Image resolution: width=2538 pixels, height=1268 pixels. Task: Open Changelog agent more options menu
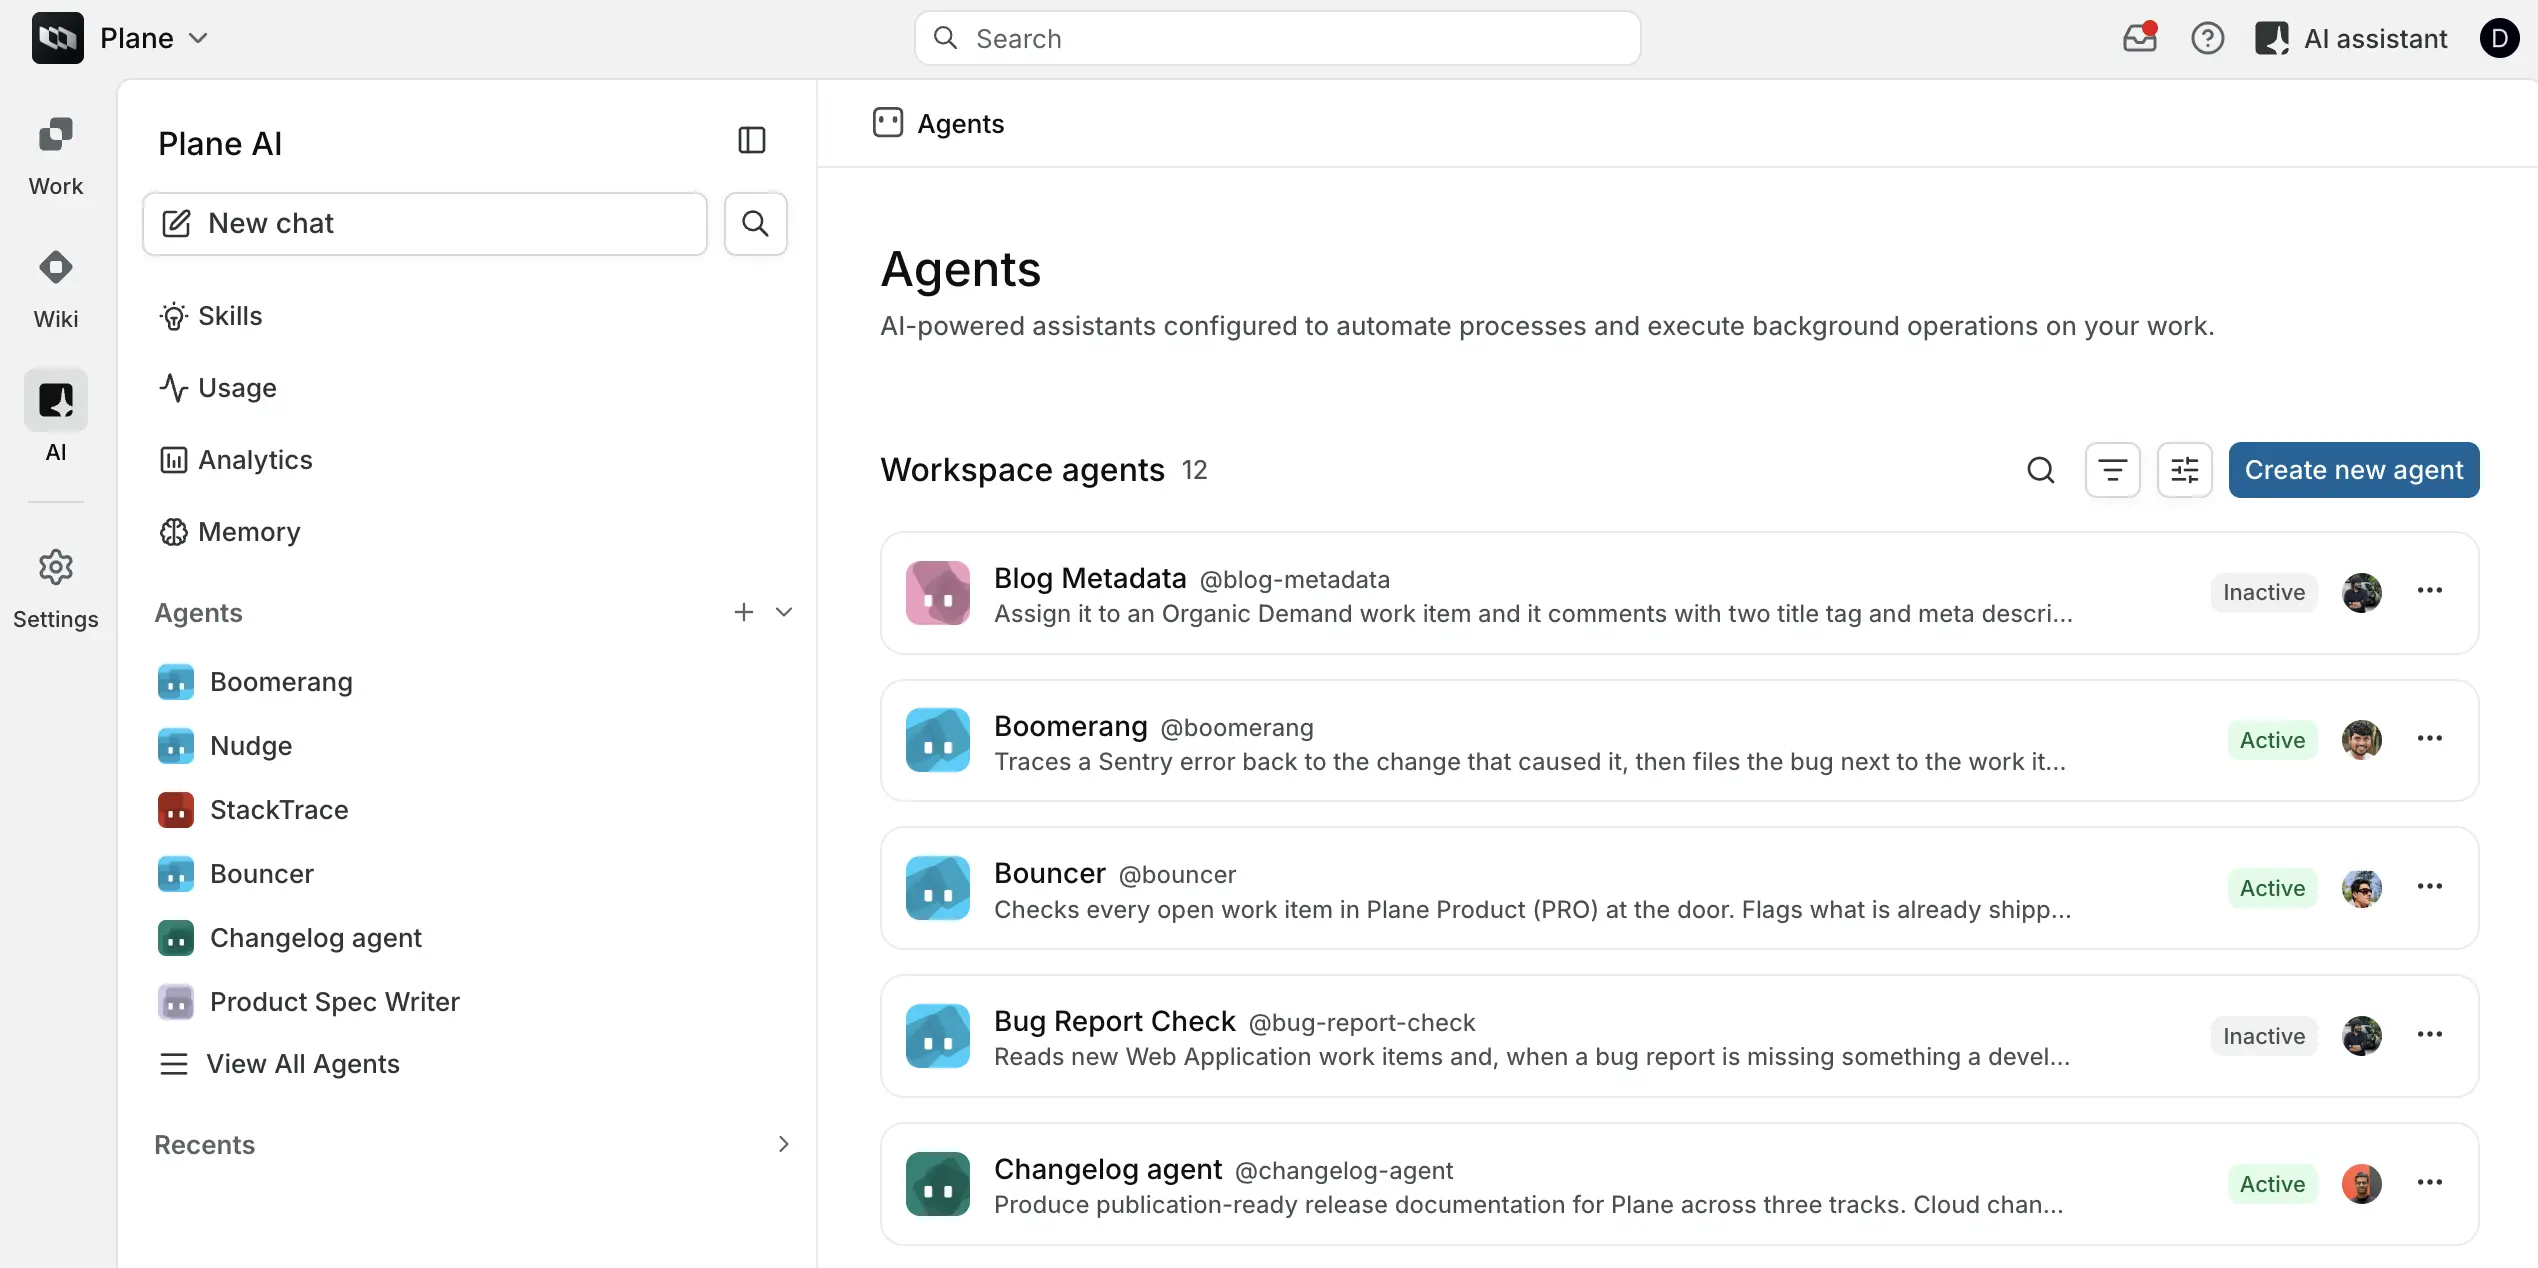coord(2429,1183)
